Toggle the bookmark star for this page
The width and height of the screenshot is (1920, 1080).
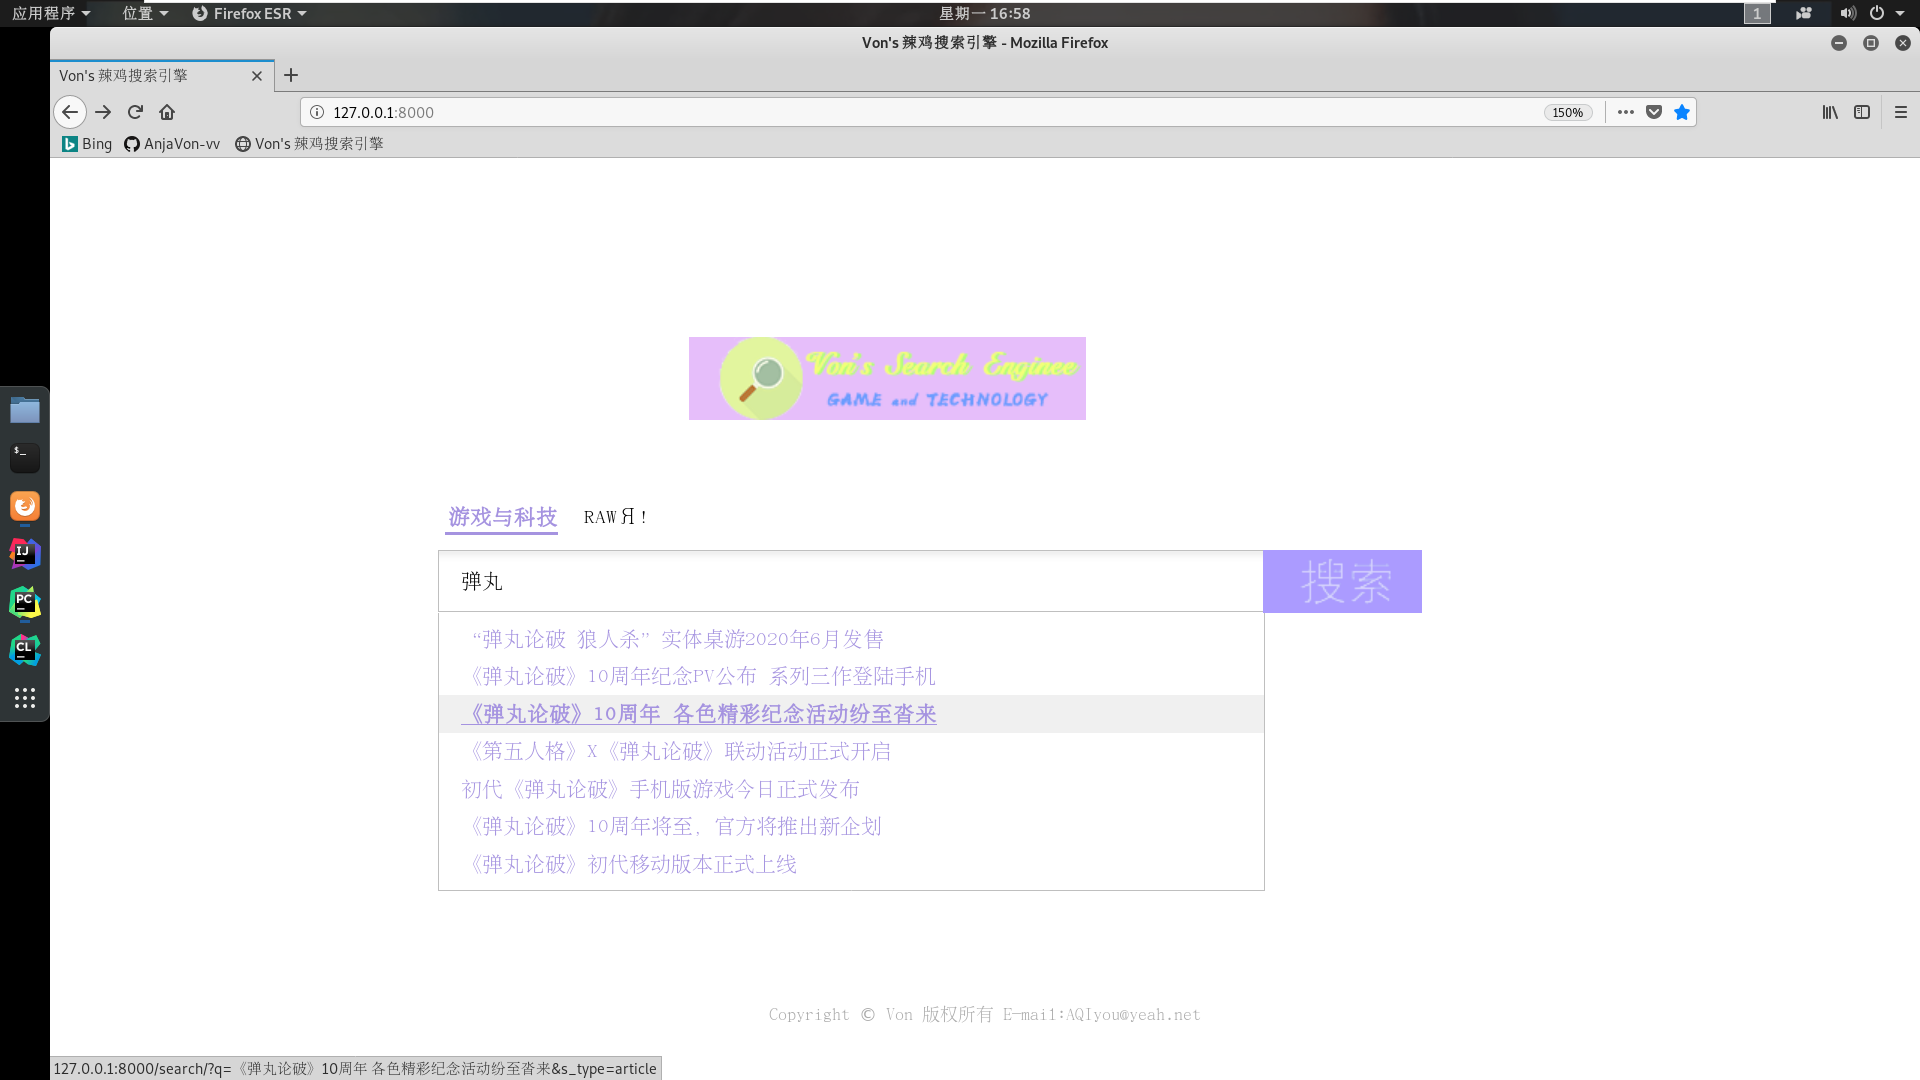click(1681, 112)
